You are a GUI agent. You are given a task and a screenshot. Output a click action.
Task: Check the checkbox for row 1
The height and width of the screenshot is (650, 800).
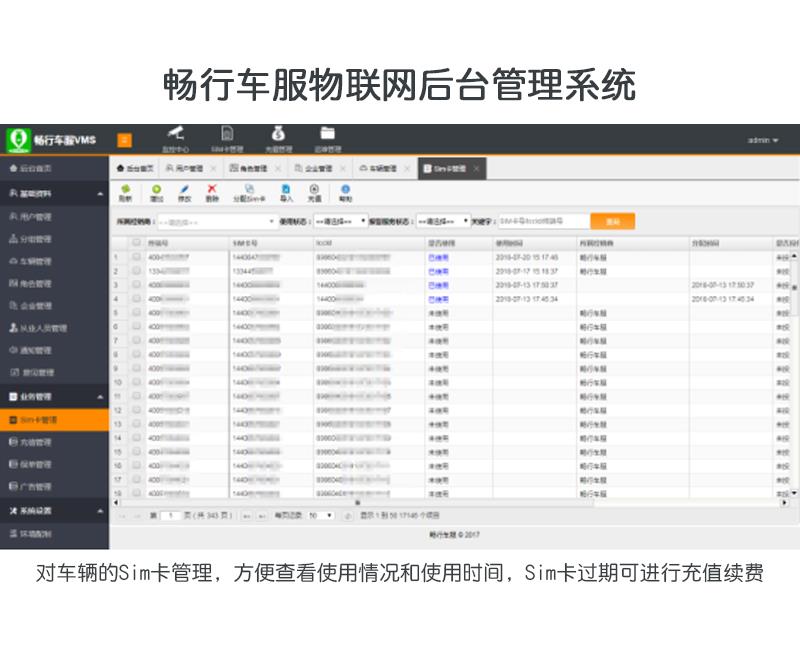136,257
